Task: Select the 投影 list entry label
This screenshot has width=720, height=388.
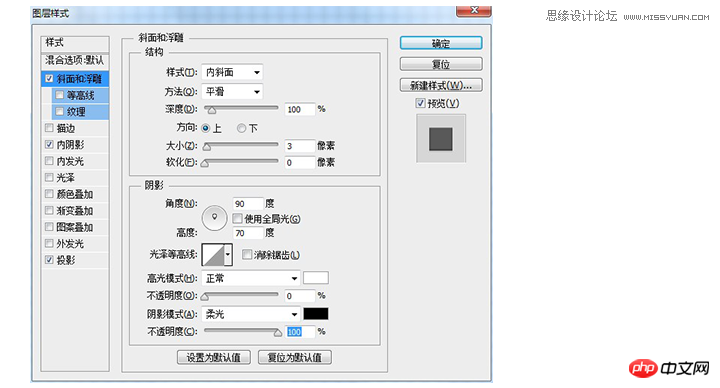Action: point(66,260)
